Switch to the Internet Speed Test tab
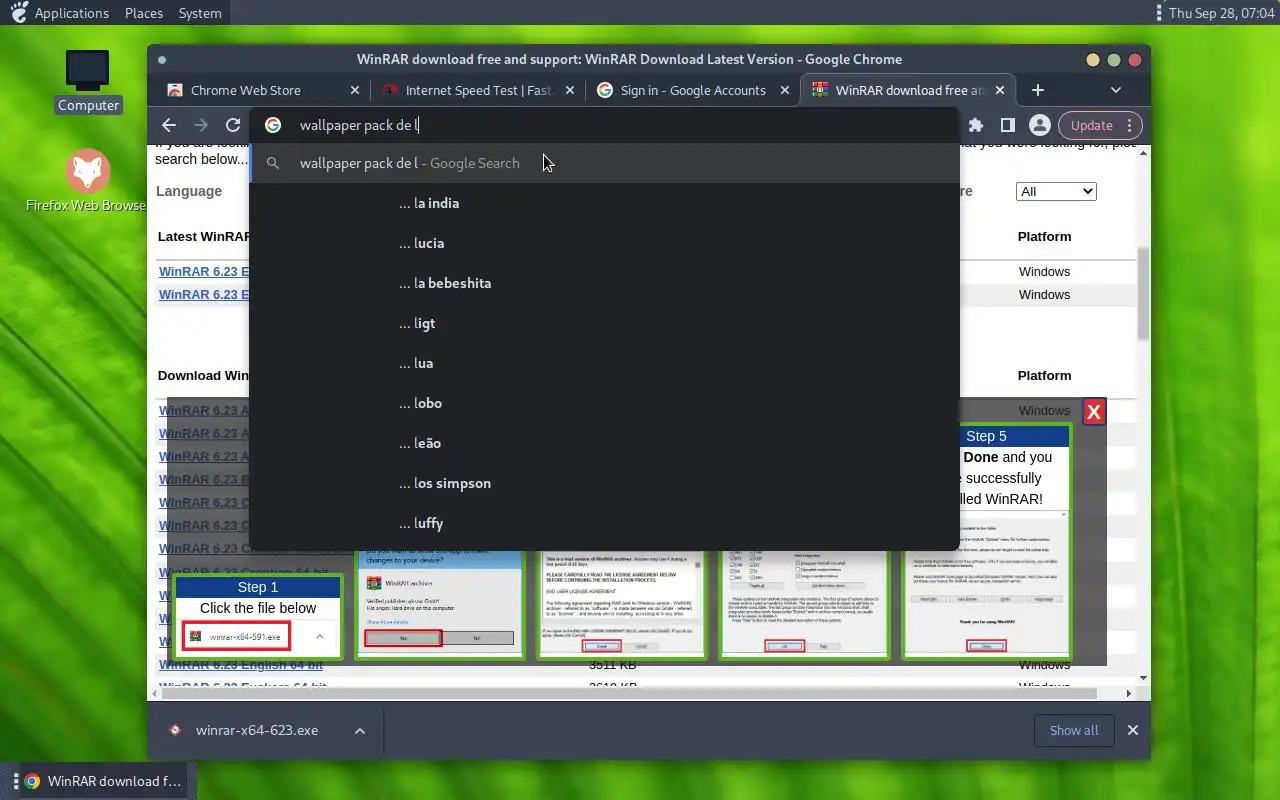The height and width of the screenshot is (800, 1280). coord(479,90)
